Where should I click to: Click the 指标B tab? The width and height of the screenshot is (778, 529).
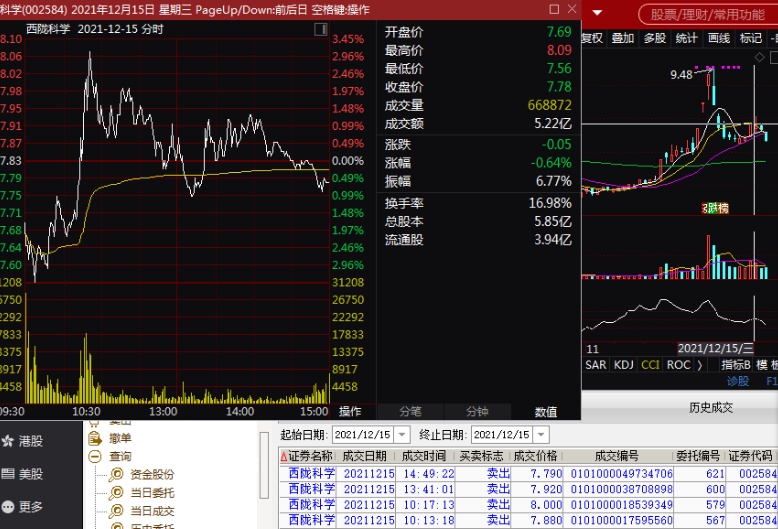tap(736, 365)
